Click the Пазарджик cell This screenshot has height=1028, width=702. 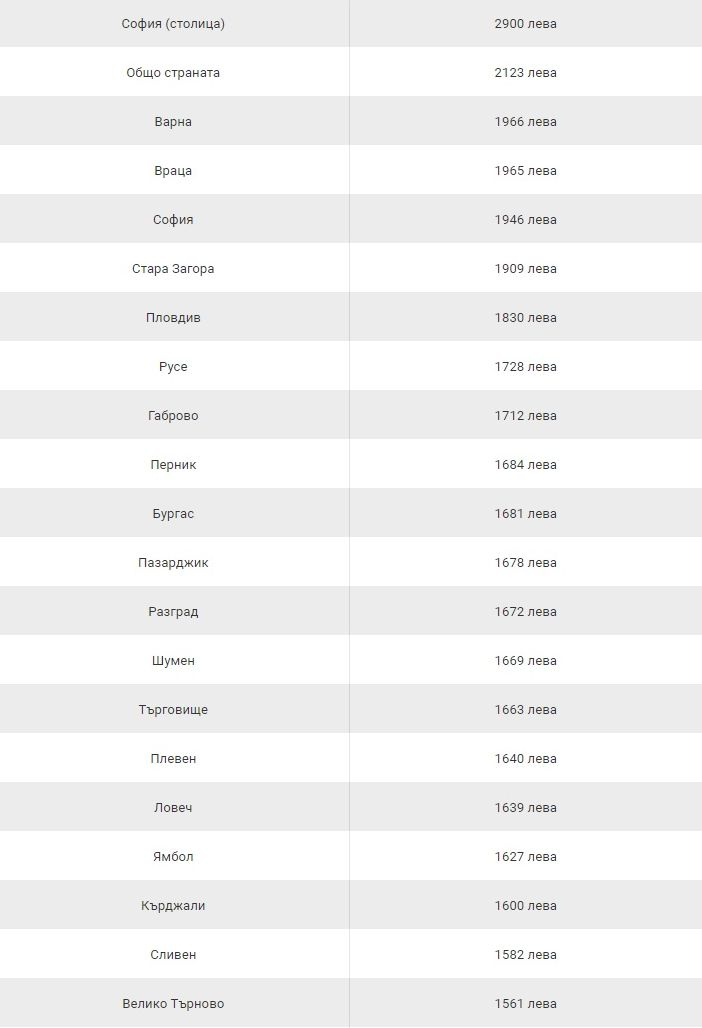tap(173, 563)
